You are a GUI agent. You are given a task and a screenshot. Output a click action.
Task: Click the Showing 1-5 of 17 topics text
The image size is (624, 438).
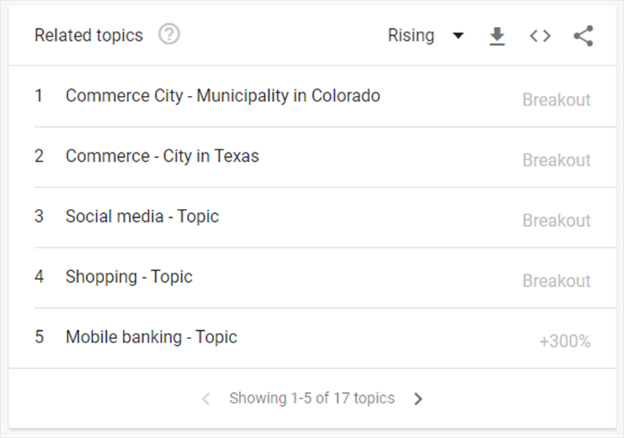click(312, 399)
